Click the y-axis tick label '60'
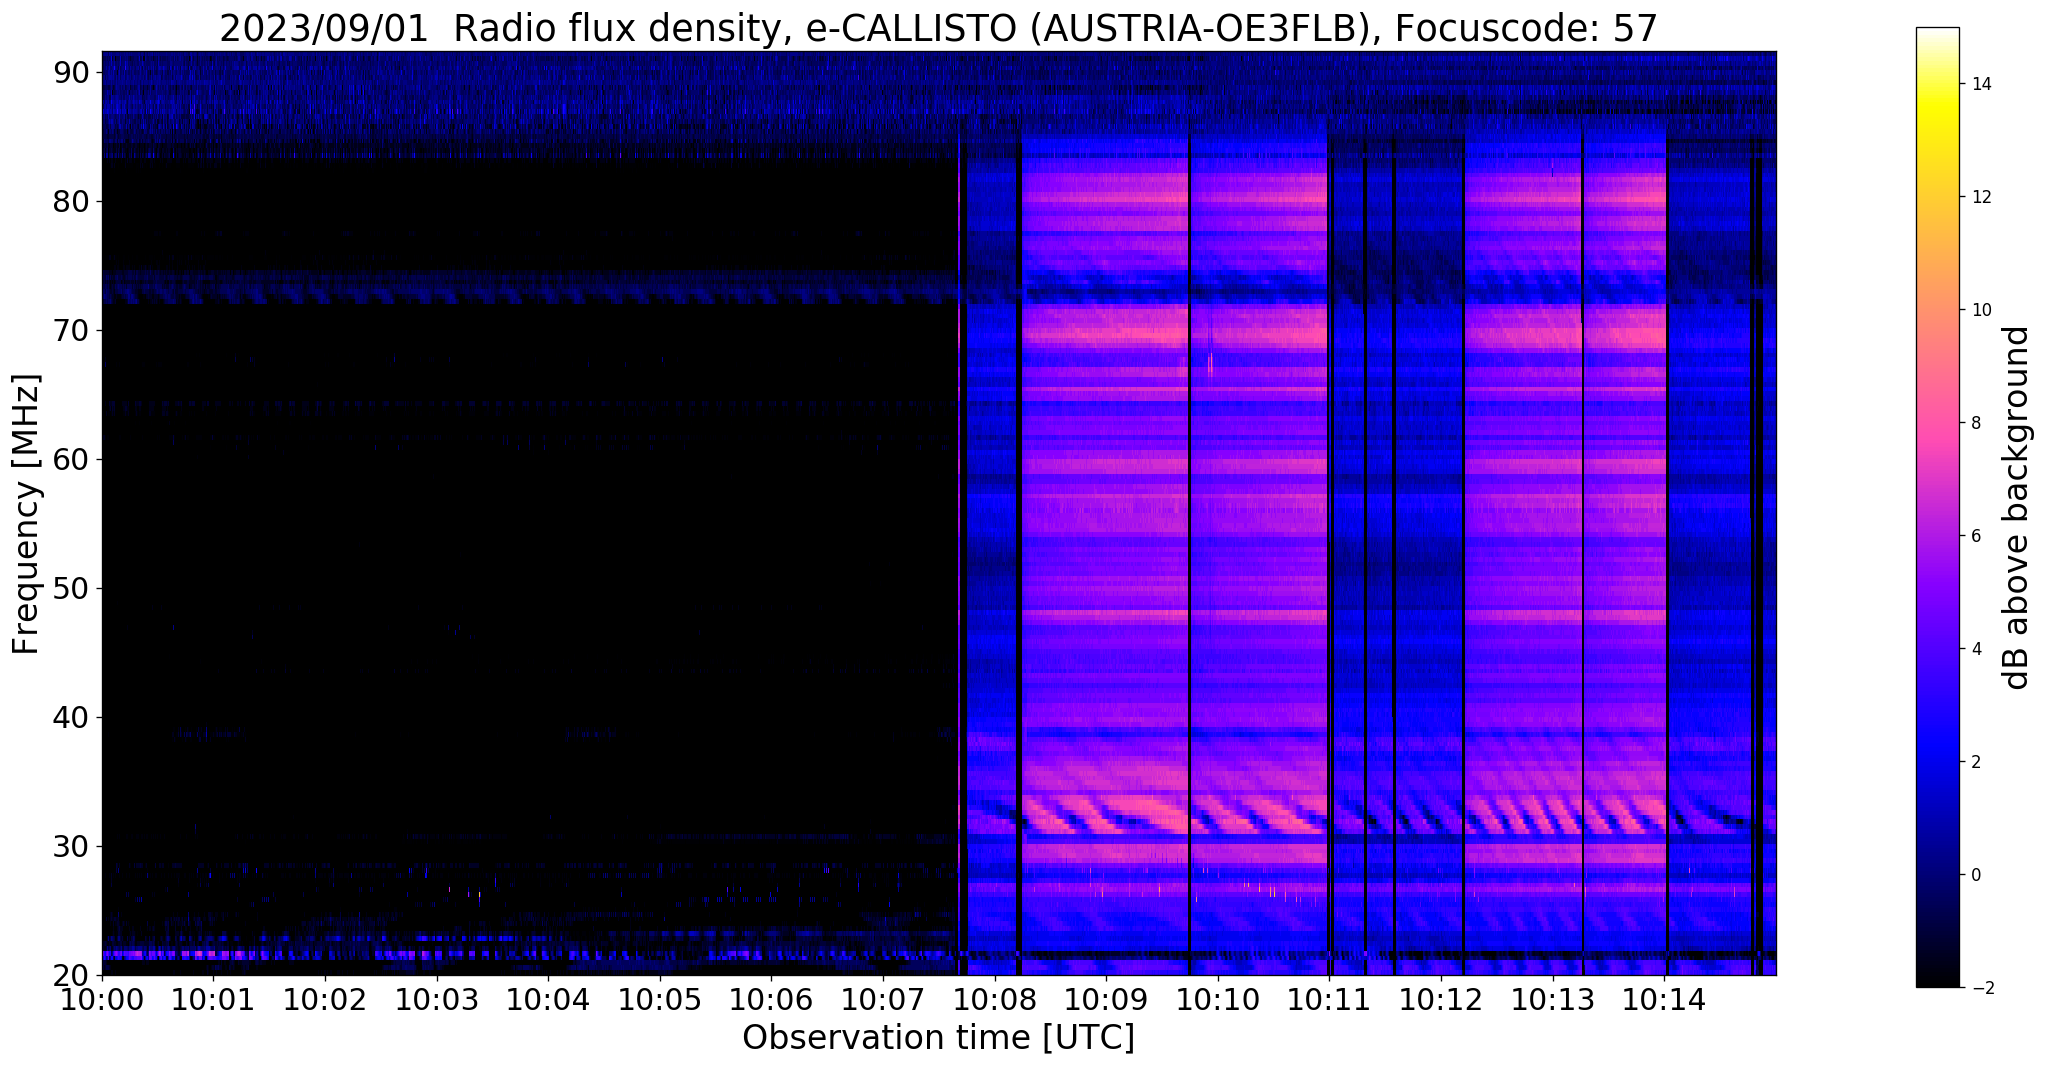 pos(70,459)
